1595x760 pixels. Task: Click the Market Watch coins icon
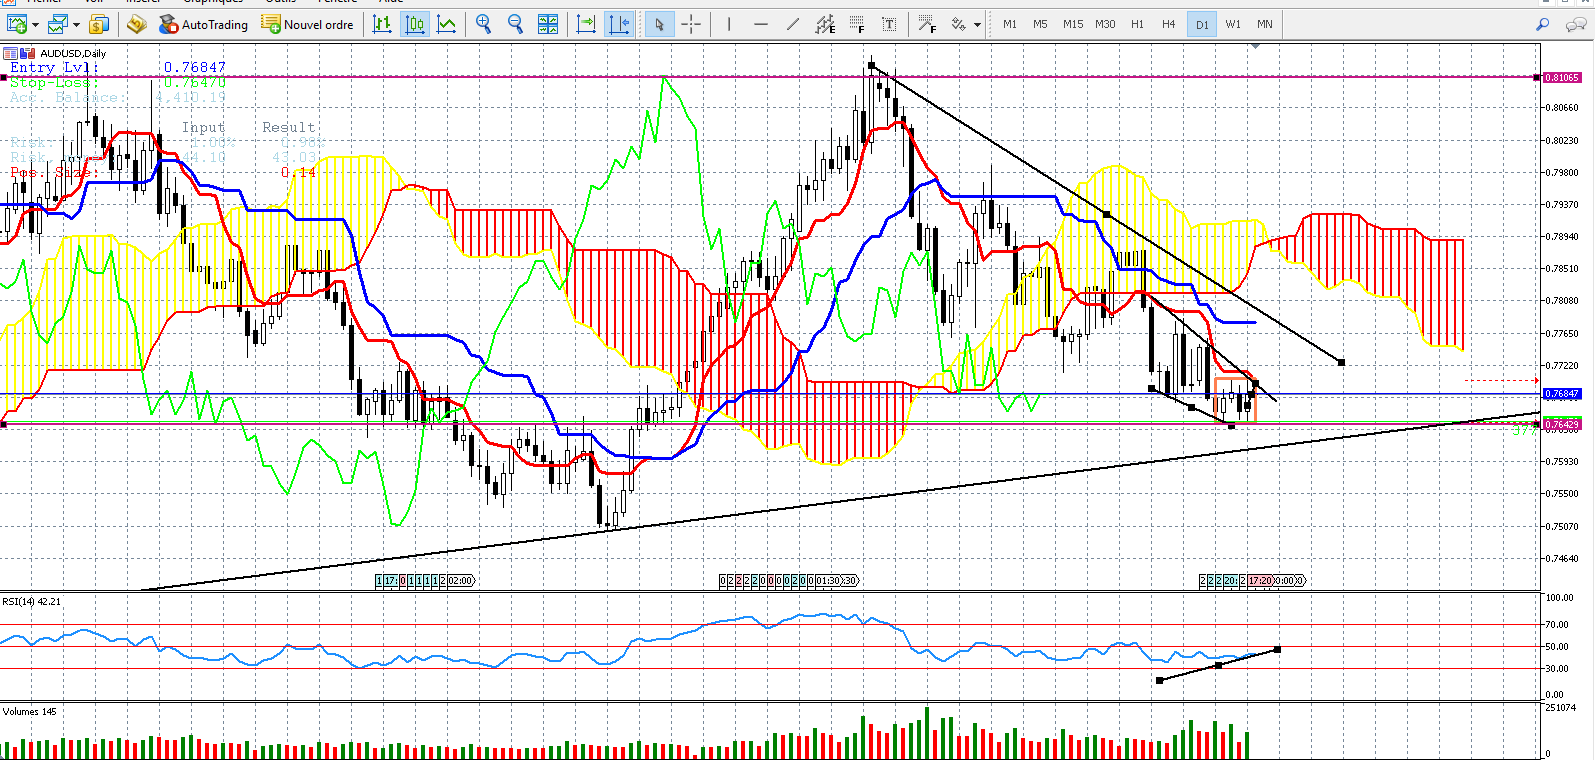99,24
